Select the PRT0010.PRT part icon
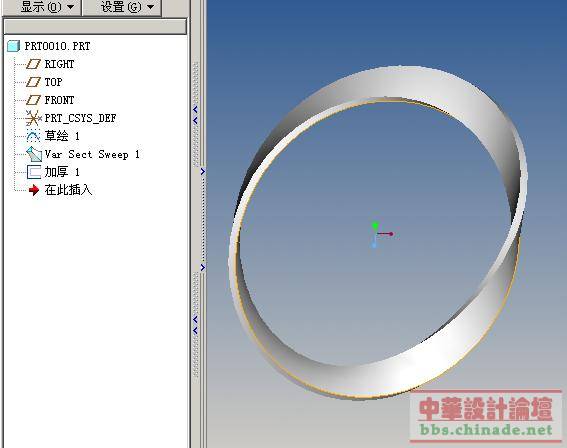The image size is (567, 448). click(x=13, y=46)
